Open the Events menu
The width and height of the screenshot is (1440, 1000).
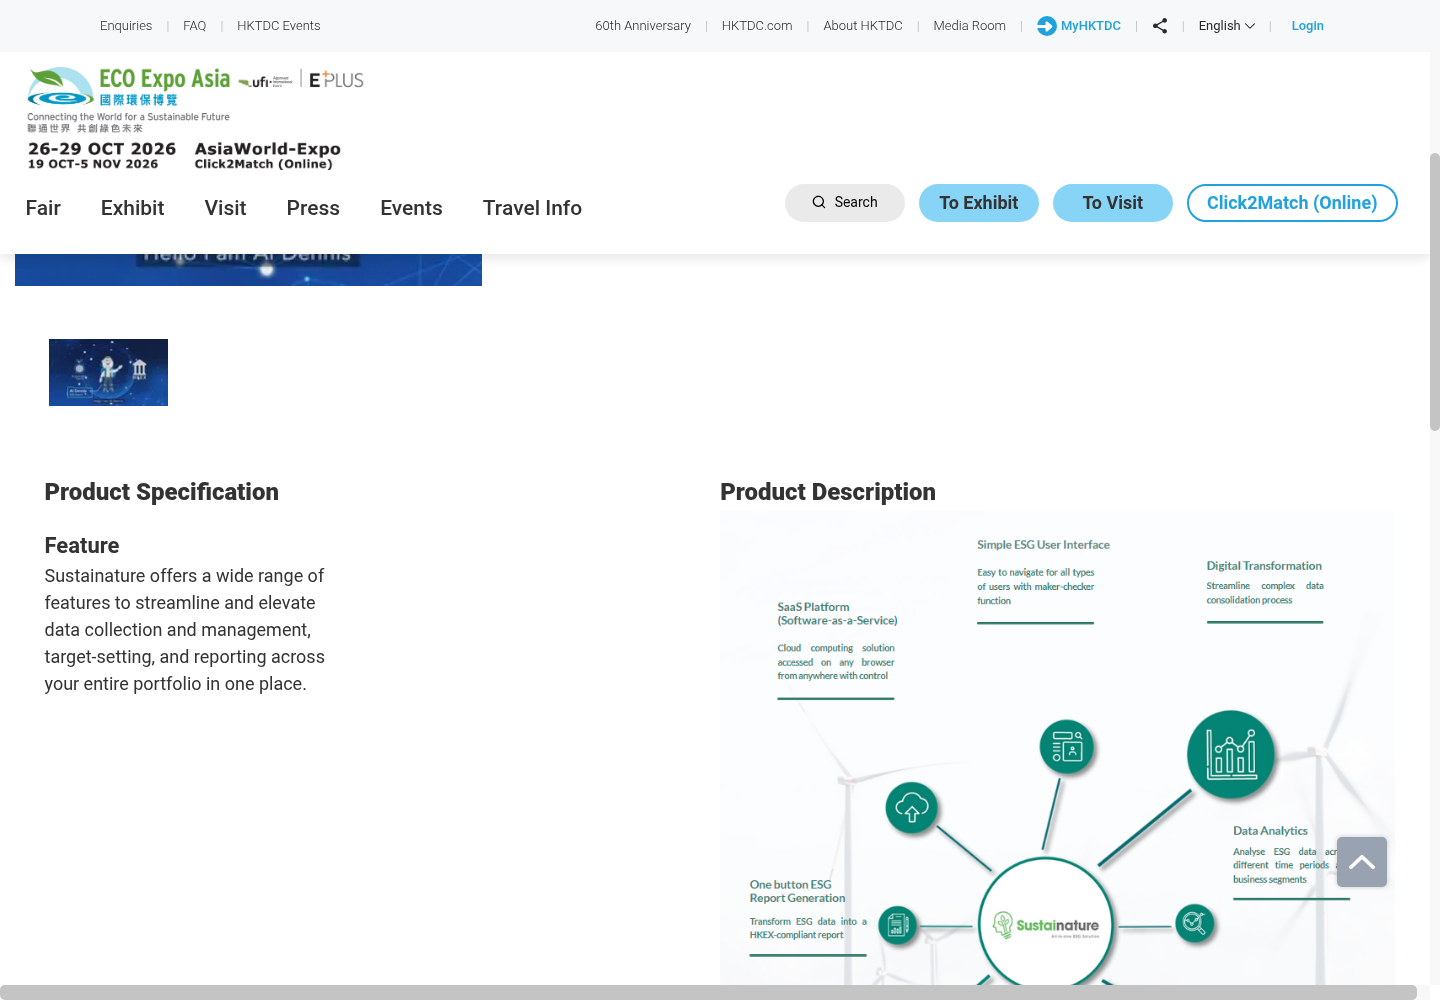[411, 208]
